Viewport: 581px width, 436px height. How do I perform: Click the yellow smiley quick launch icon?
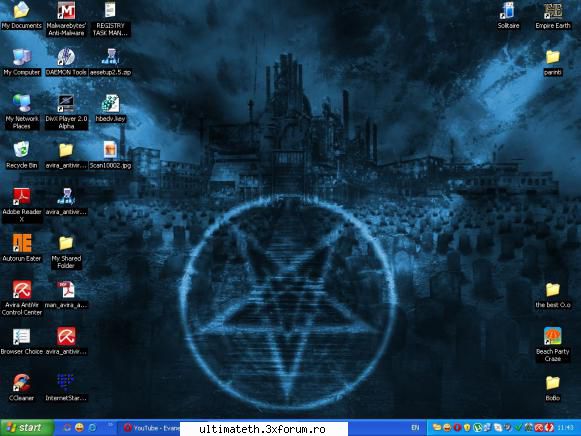click(x=79, y=427)
